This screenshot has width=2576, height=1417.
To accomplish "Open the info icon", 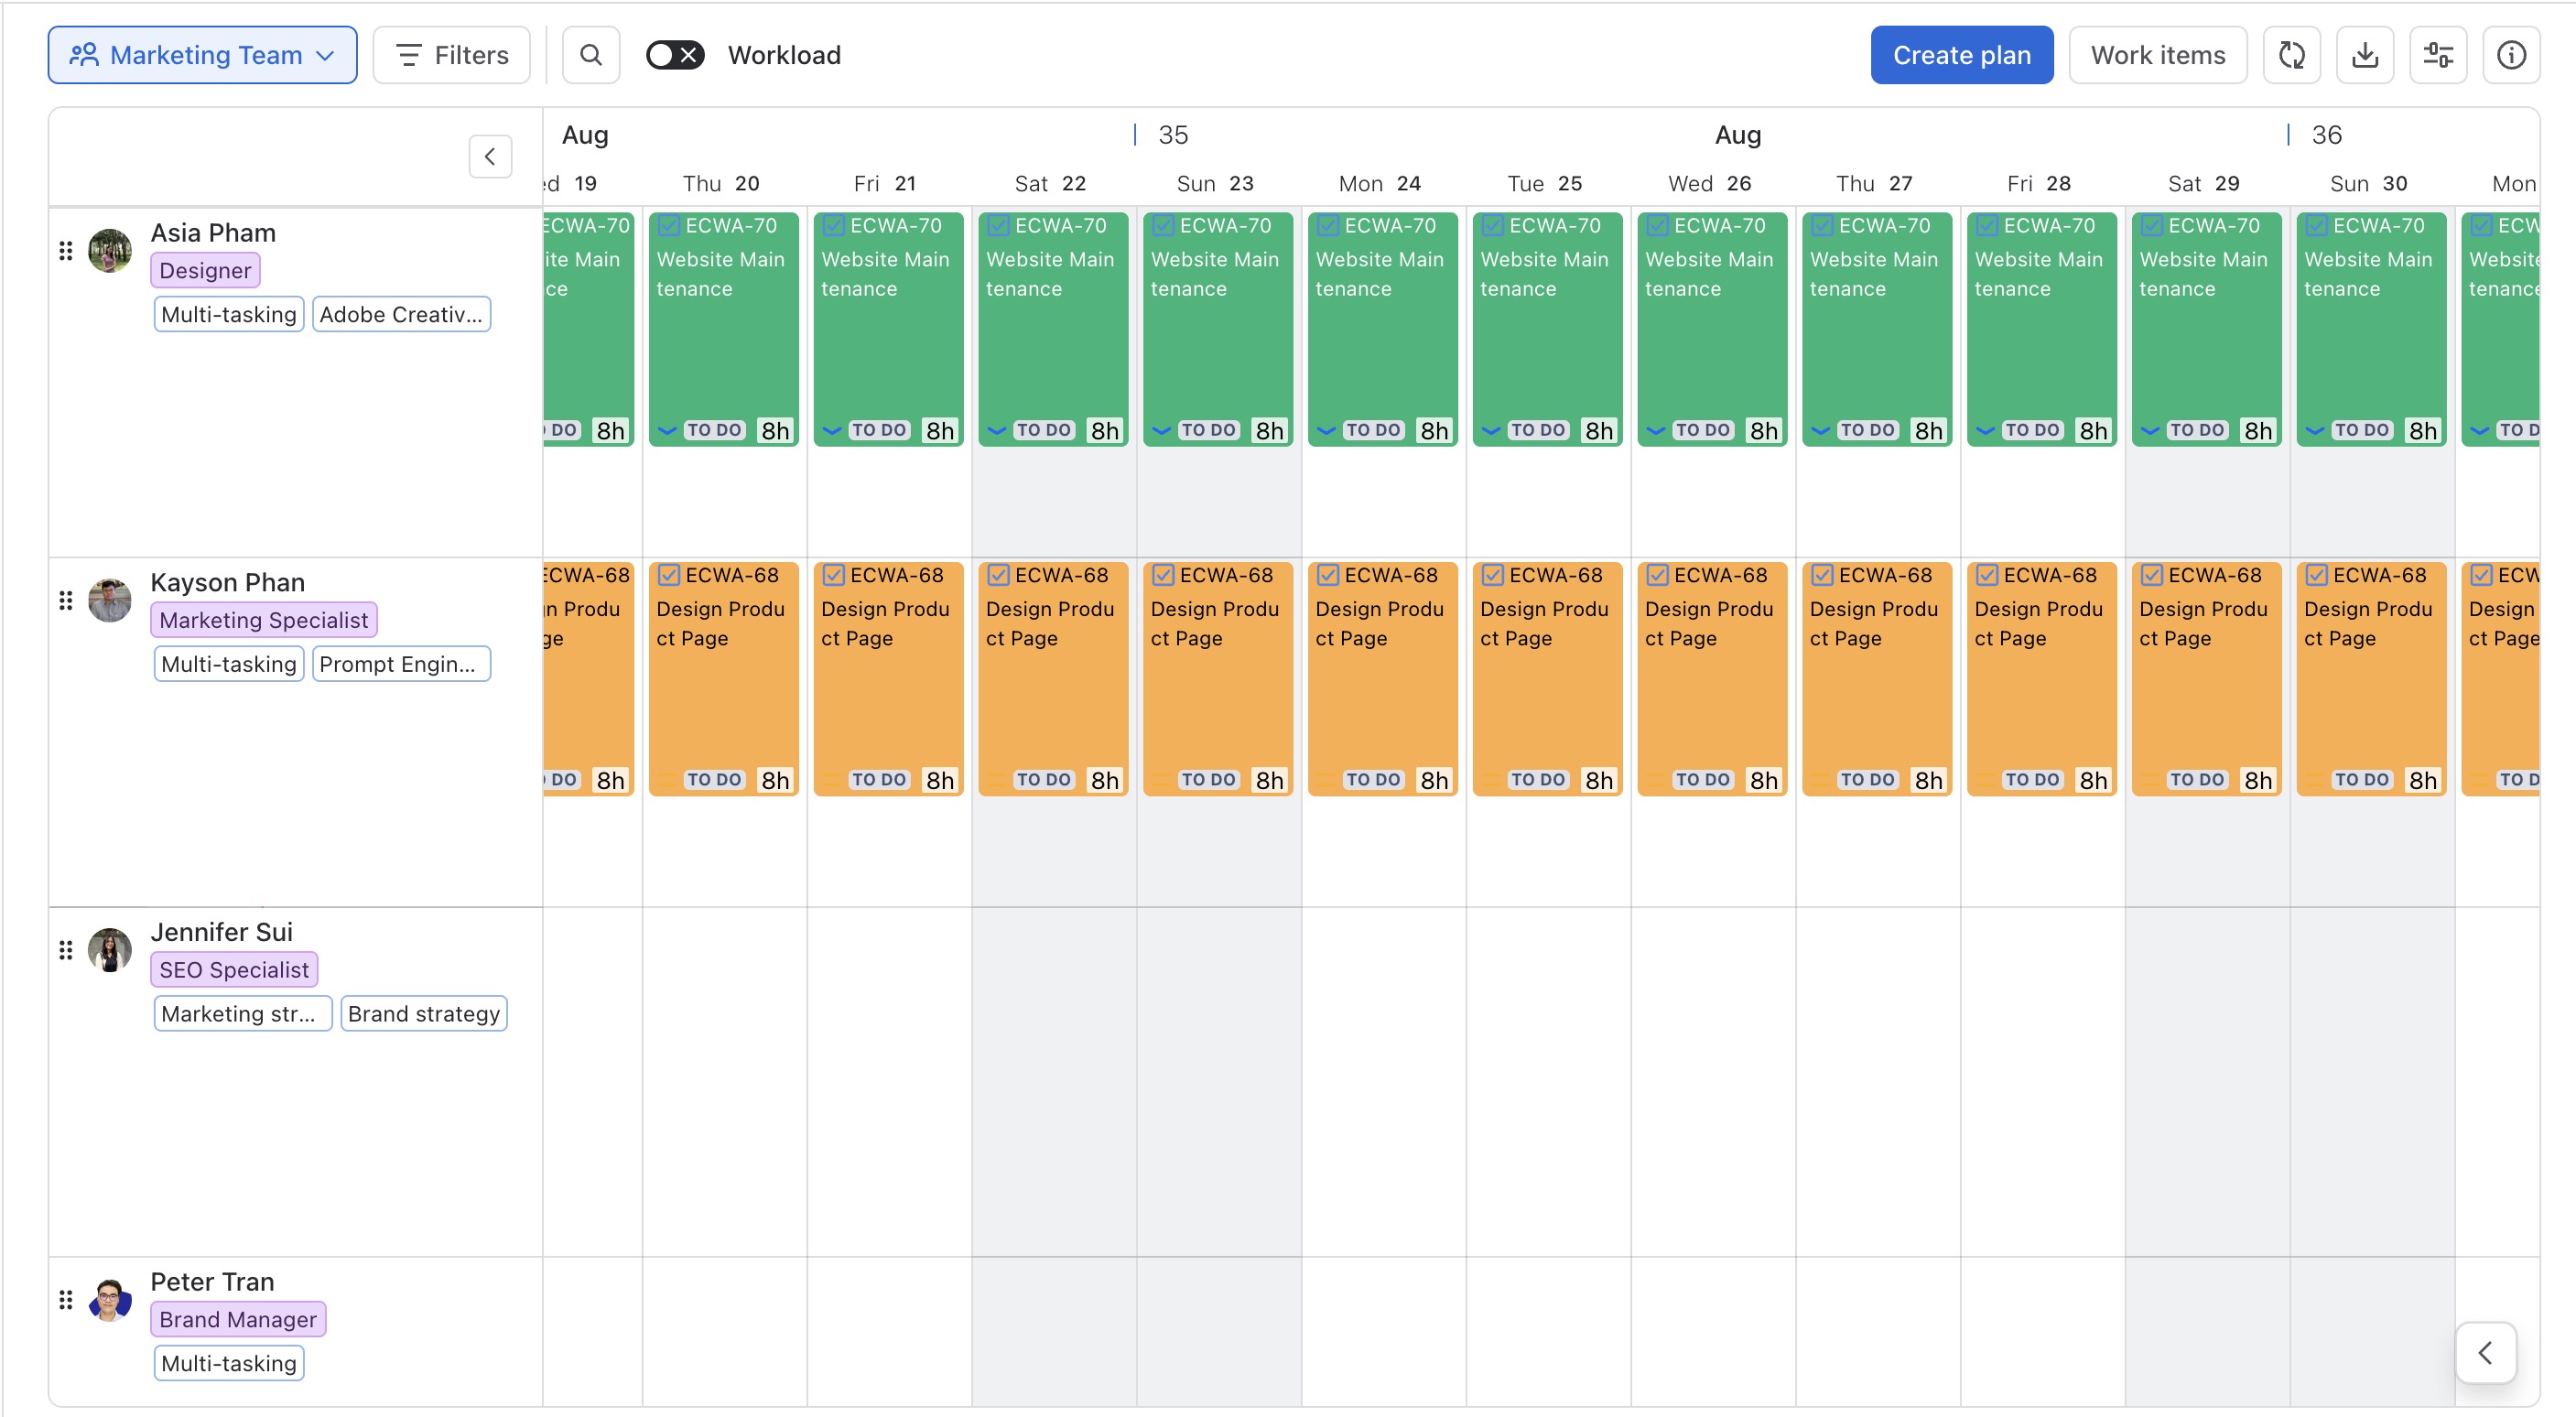I will point(2511,55).
